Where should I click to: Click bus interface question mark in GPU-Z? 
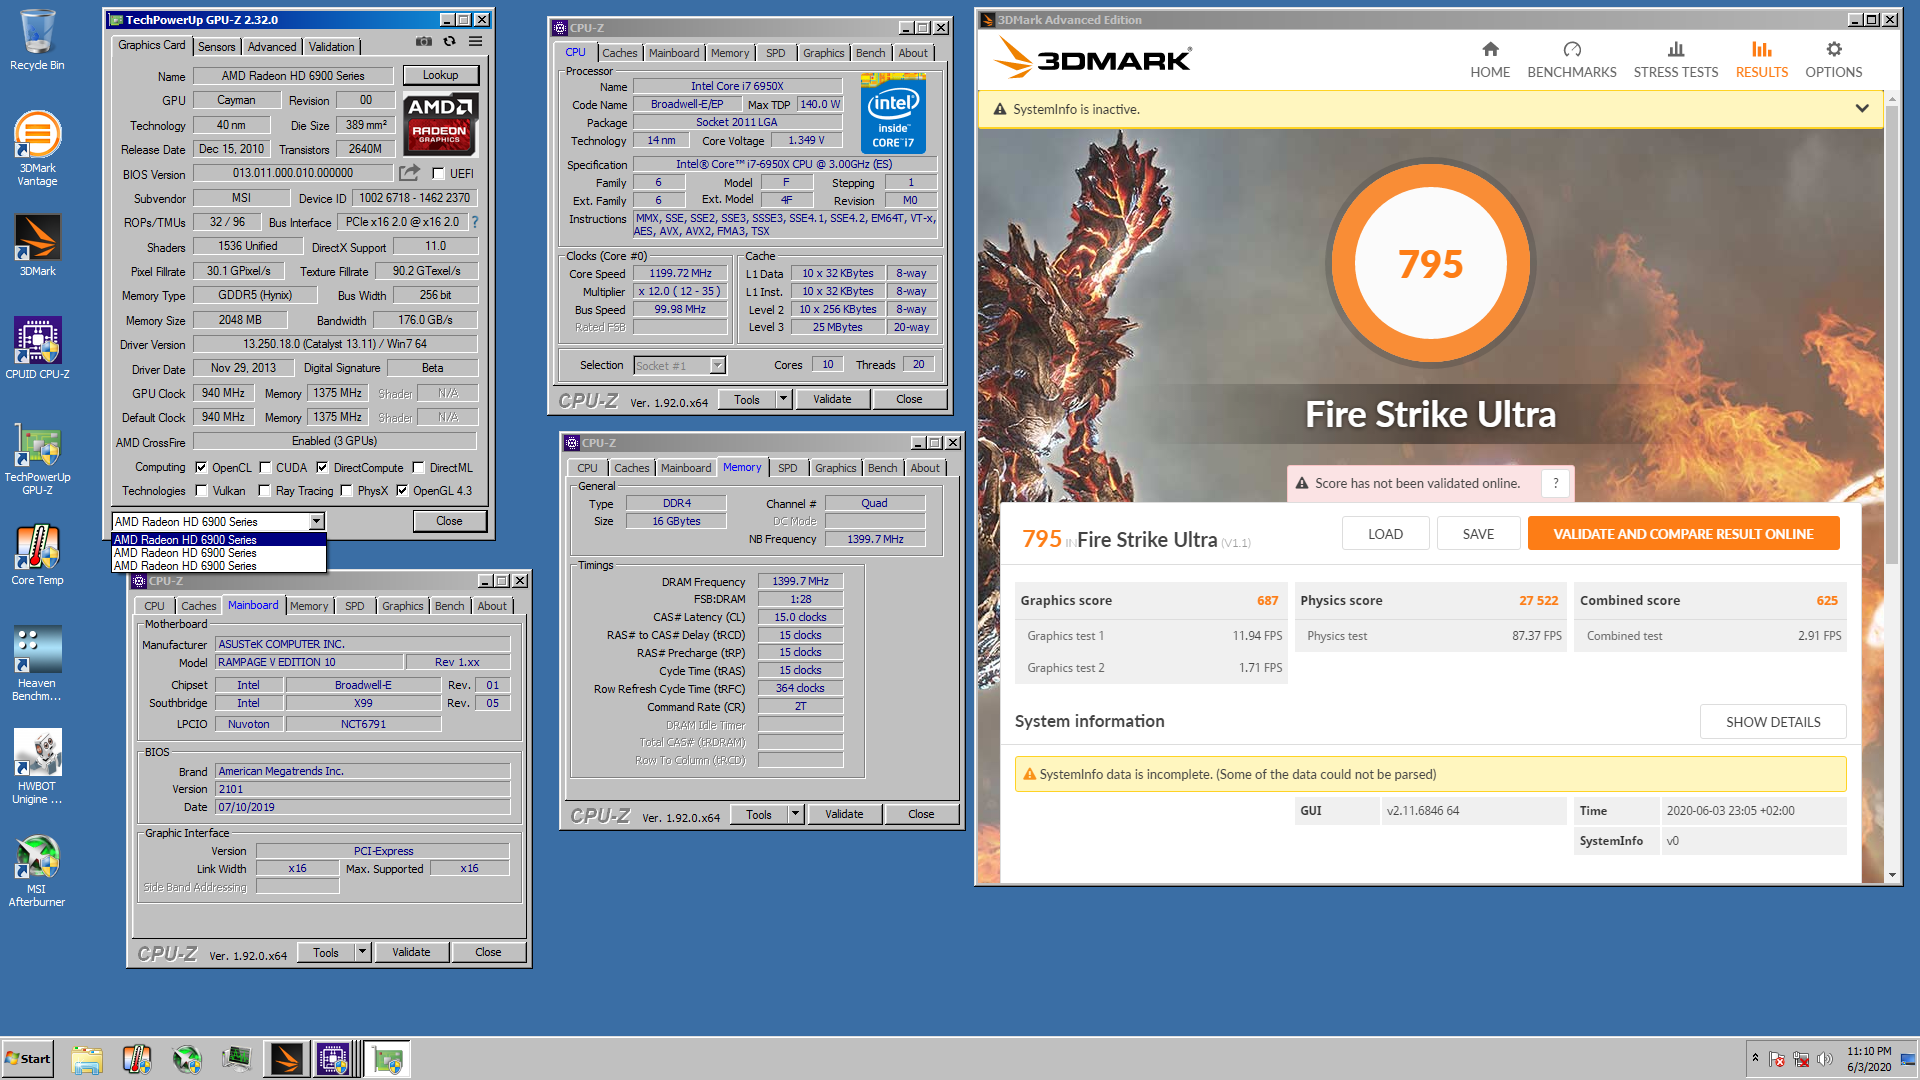click(474, 222)
